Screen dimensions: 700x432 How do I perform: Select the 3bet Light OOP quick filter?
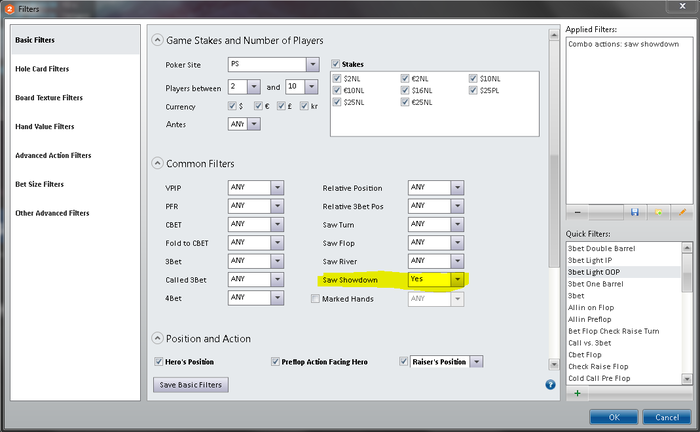pyautogui.click(x=624, y=272)
